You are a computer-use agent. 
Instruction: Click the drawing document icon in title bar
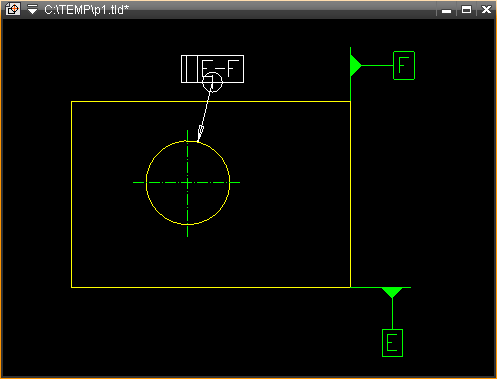coord(13,9)
